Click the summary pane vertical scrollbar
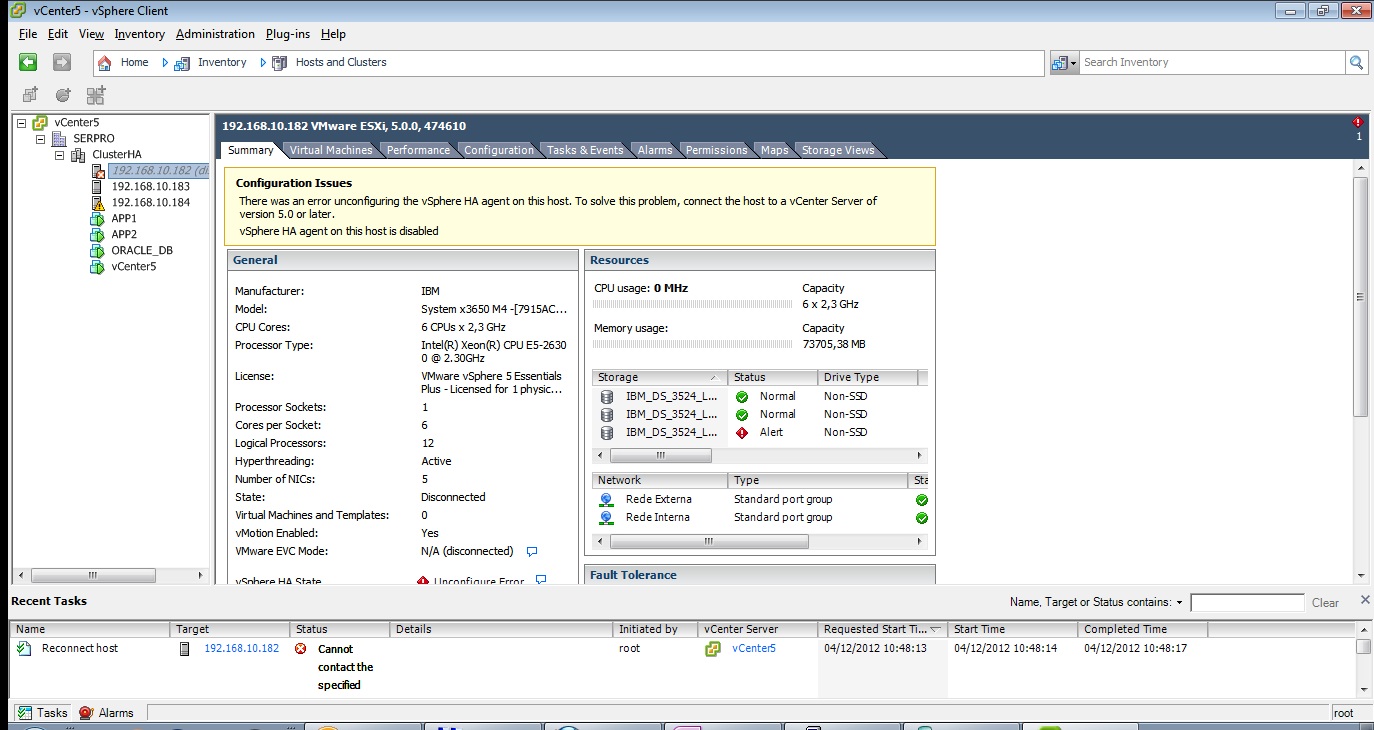The image size is (1374, 730). coord(1360,297)
